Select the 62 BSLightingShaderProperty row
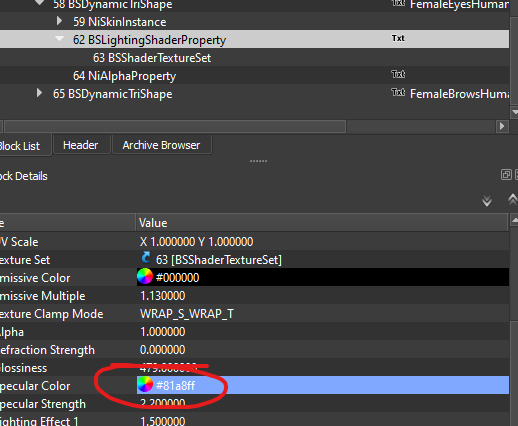 click(x=254, y=39)
